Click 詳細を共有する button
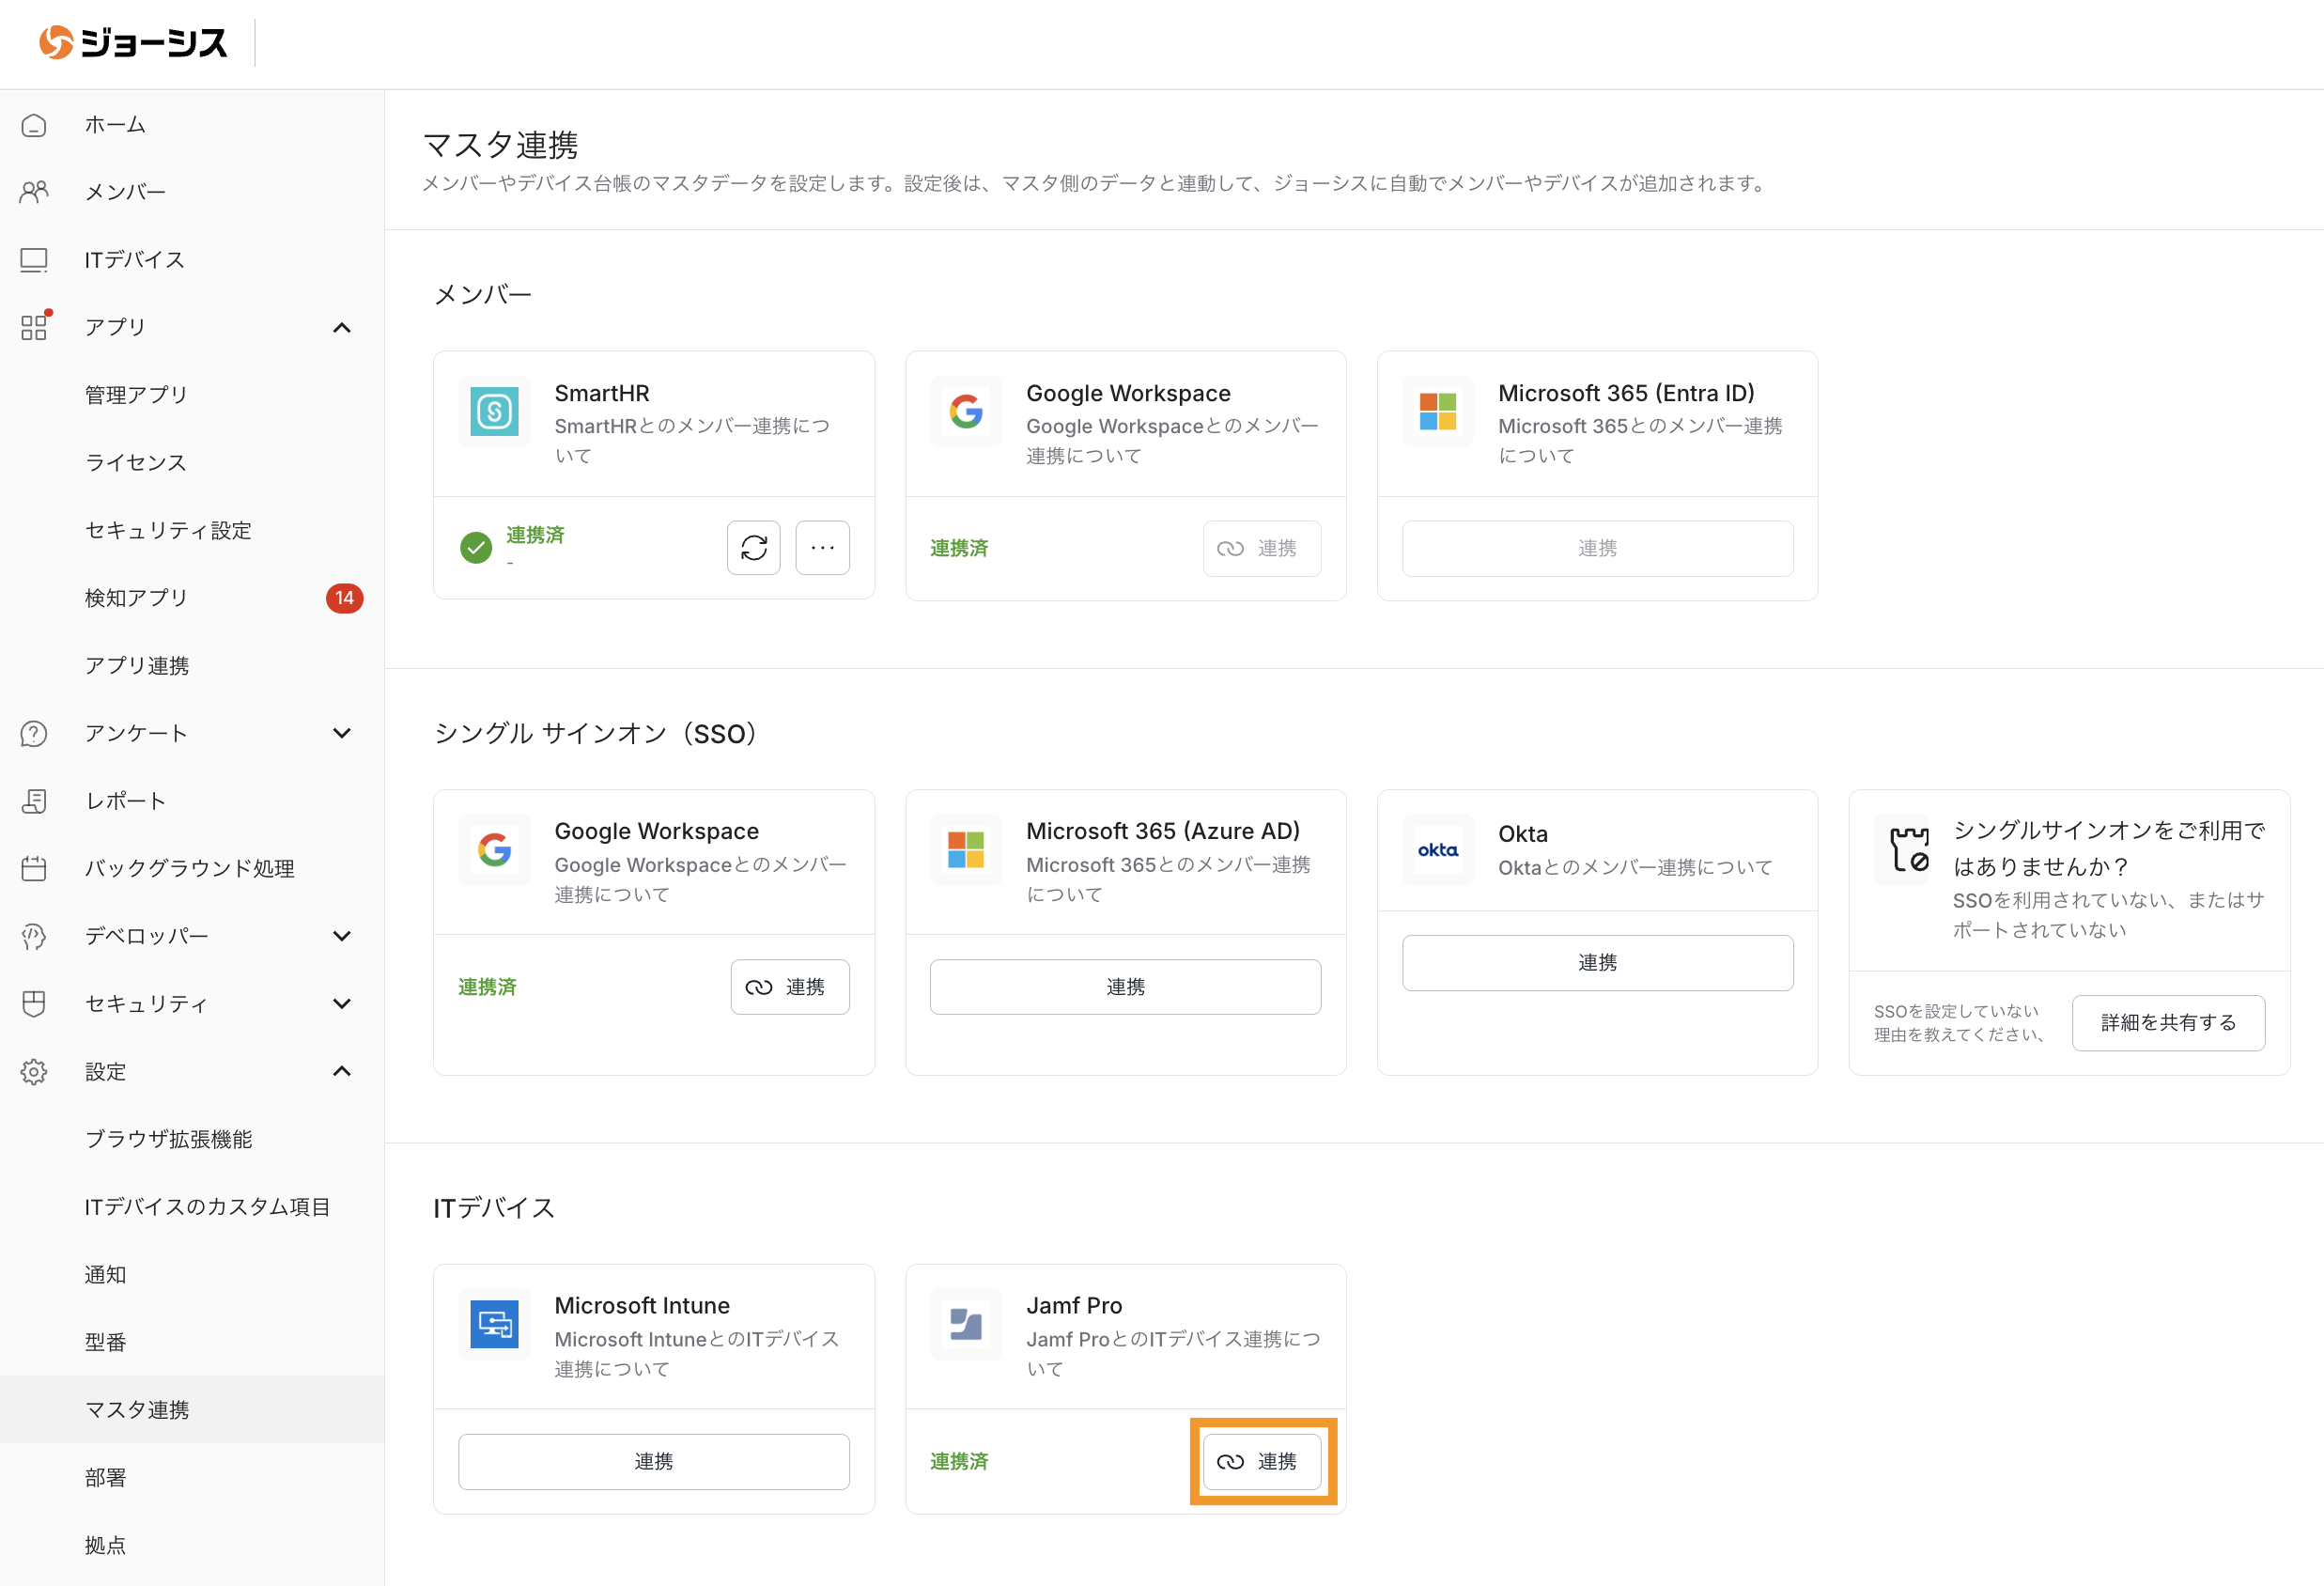Viewport: 2324px width, 1586px height. tap(2168, 1022)
